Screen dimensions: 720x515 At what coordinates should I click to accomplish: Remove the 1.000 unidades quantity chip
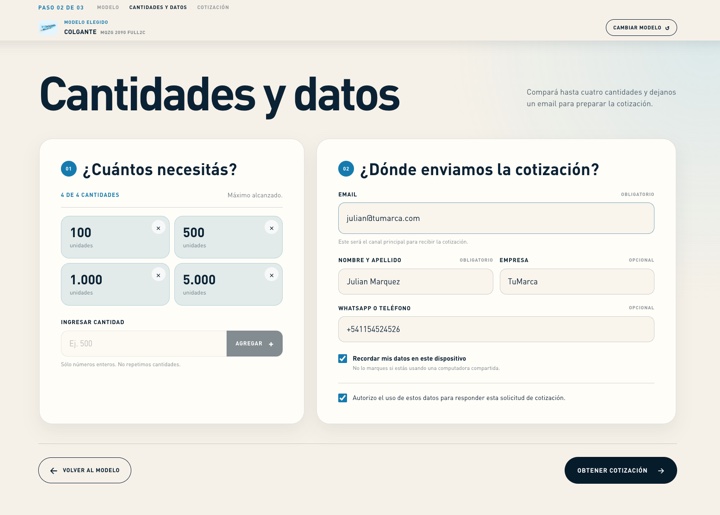pos(158,275)
